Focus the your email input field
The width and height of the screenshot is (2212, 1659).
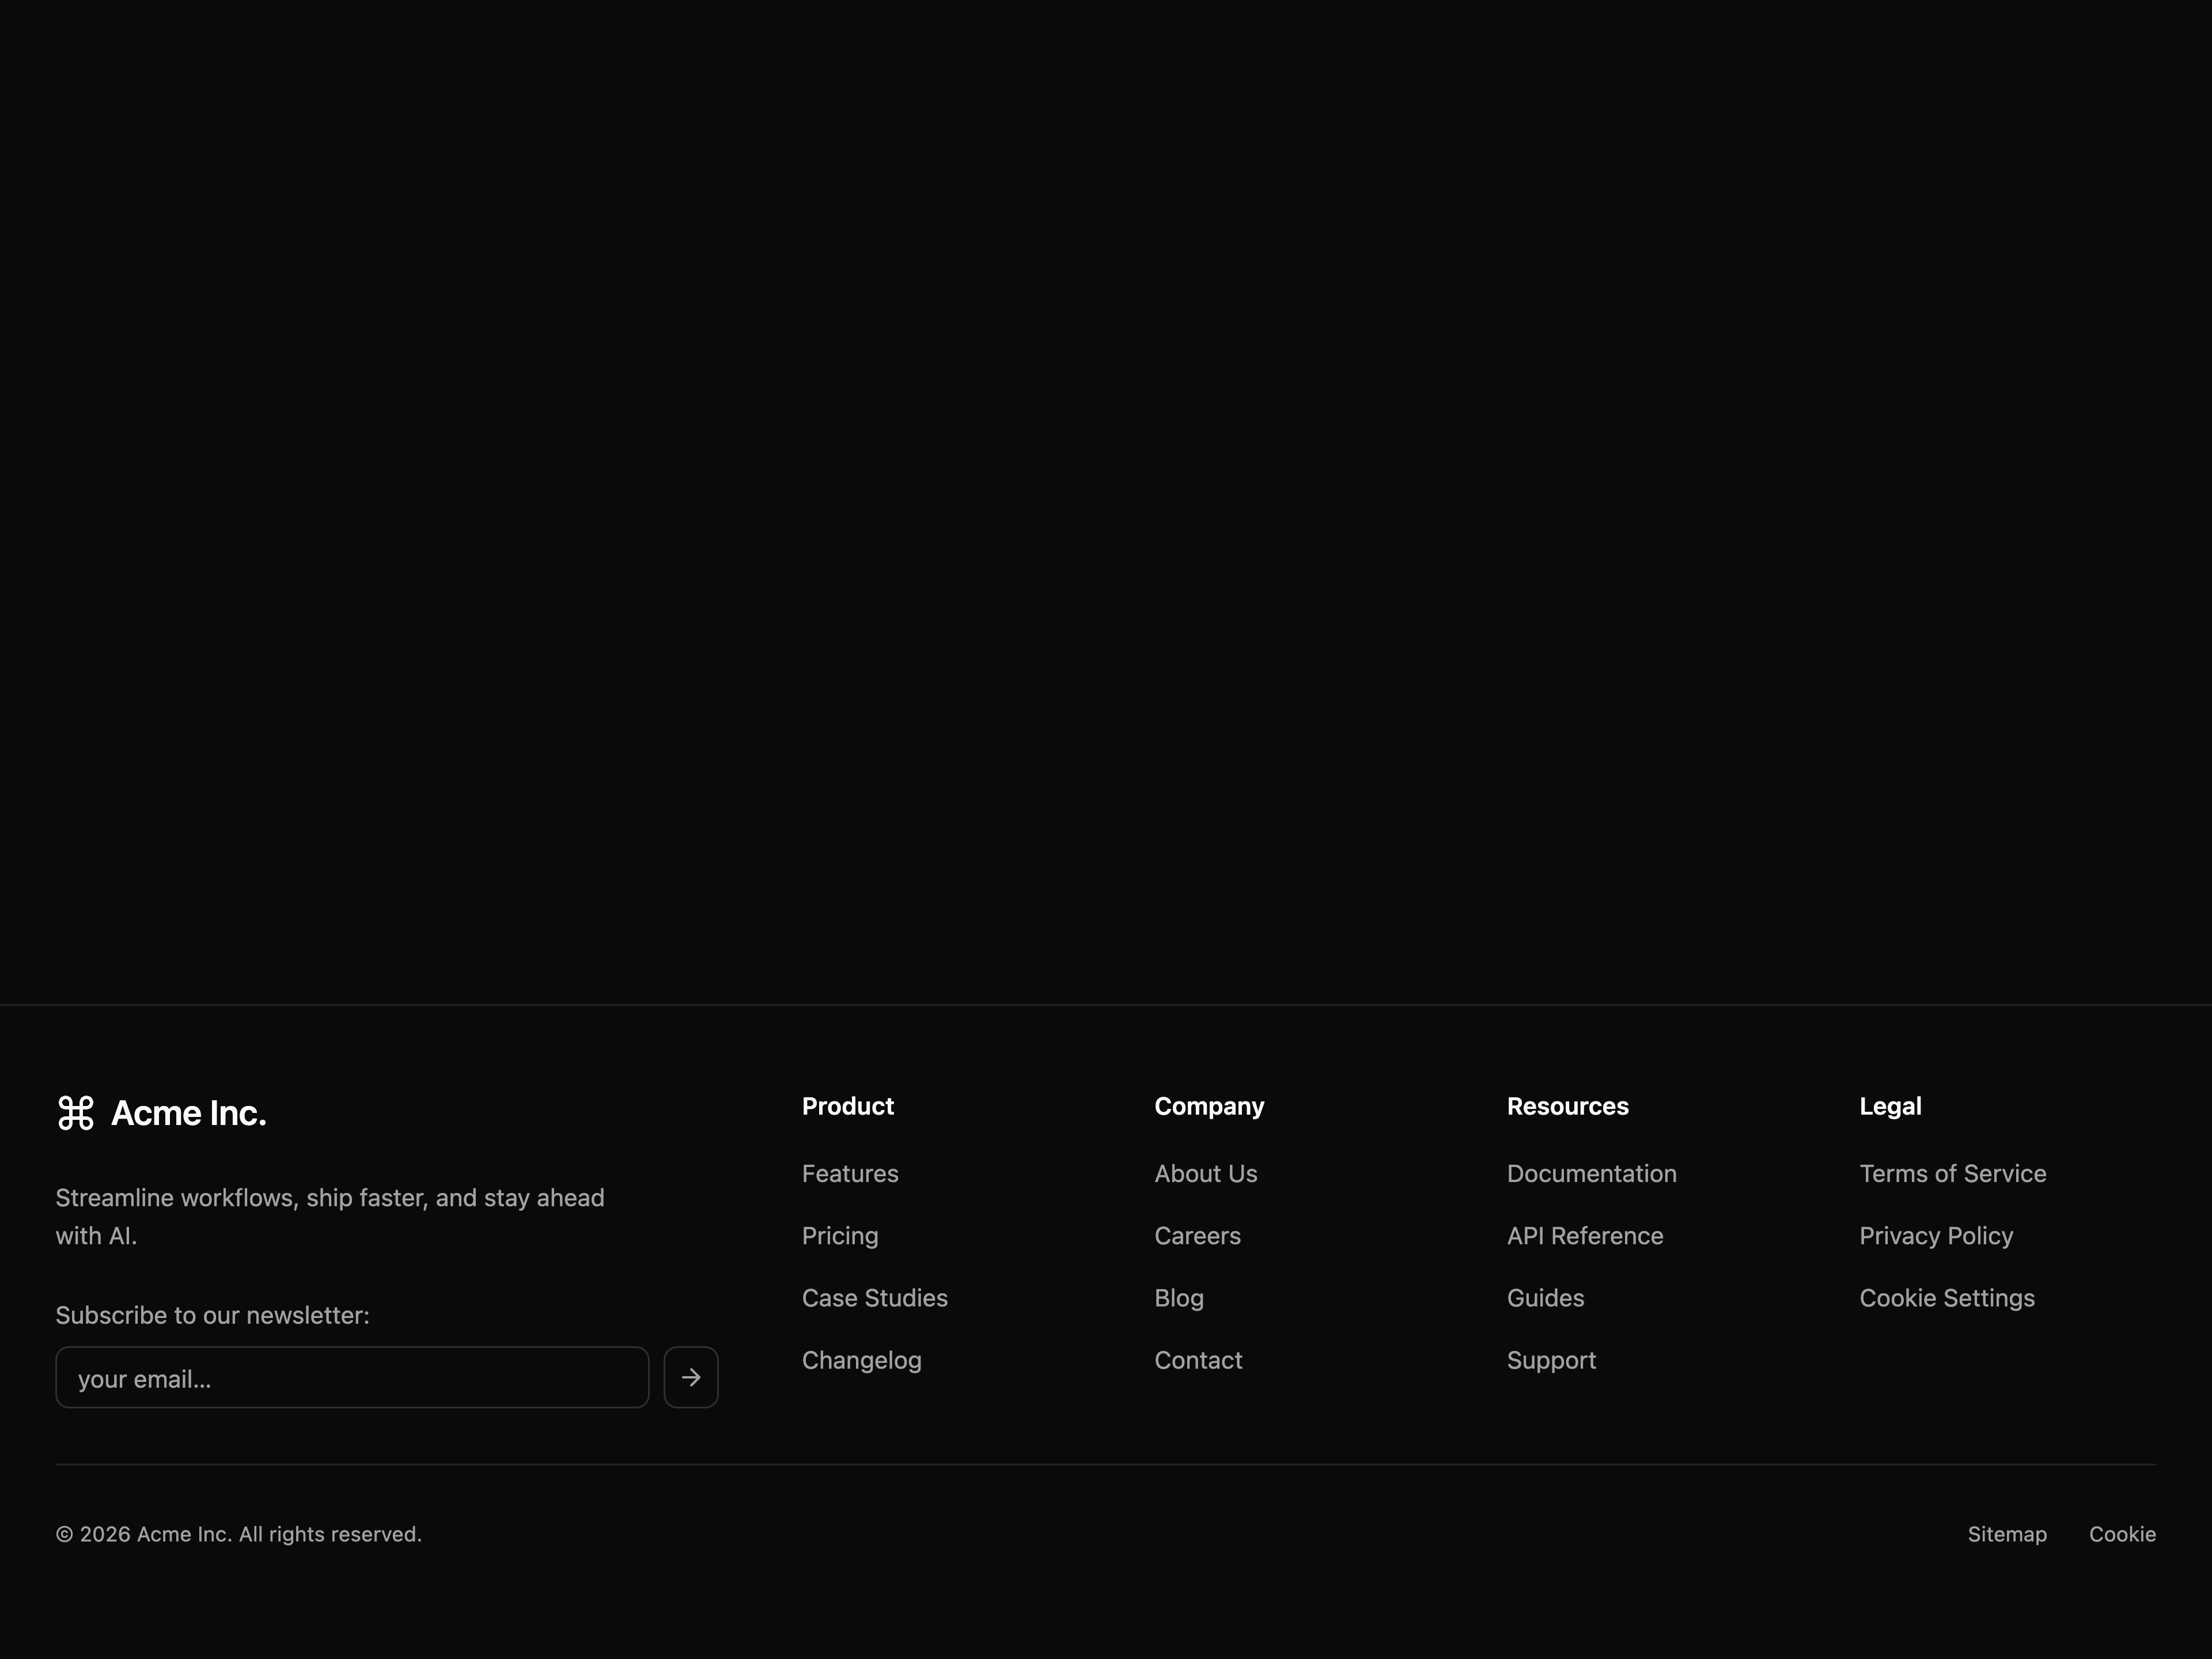pyautogui.click(x=352, y=1377)
